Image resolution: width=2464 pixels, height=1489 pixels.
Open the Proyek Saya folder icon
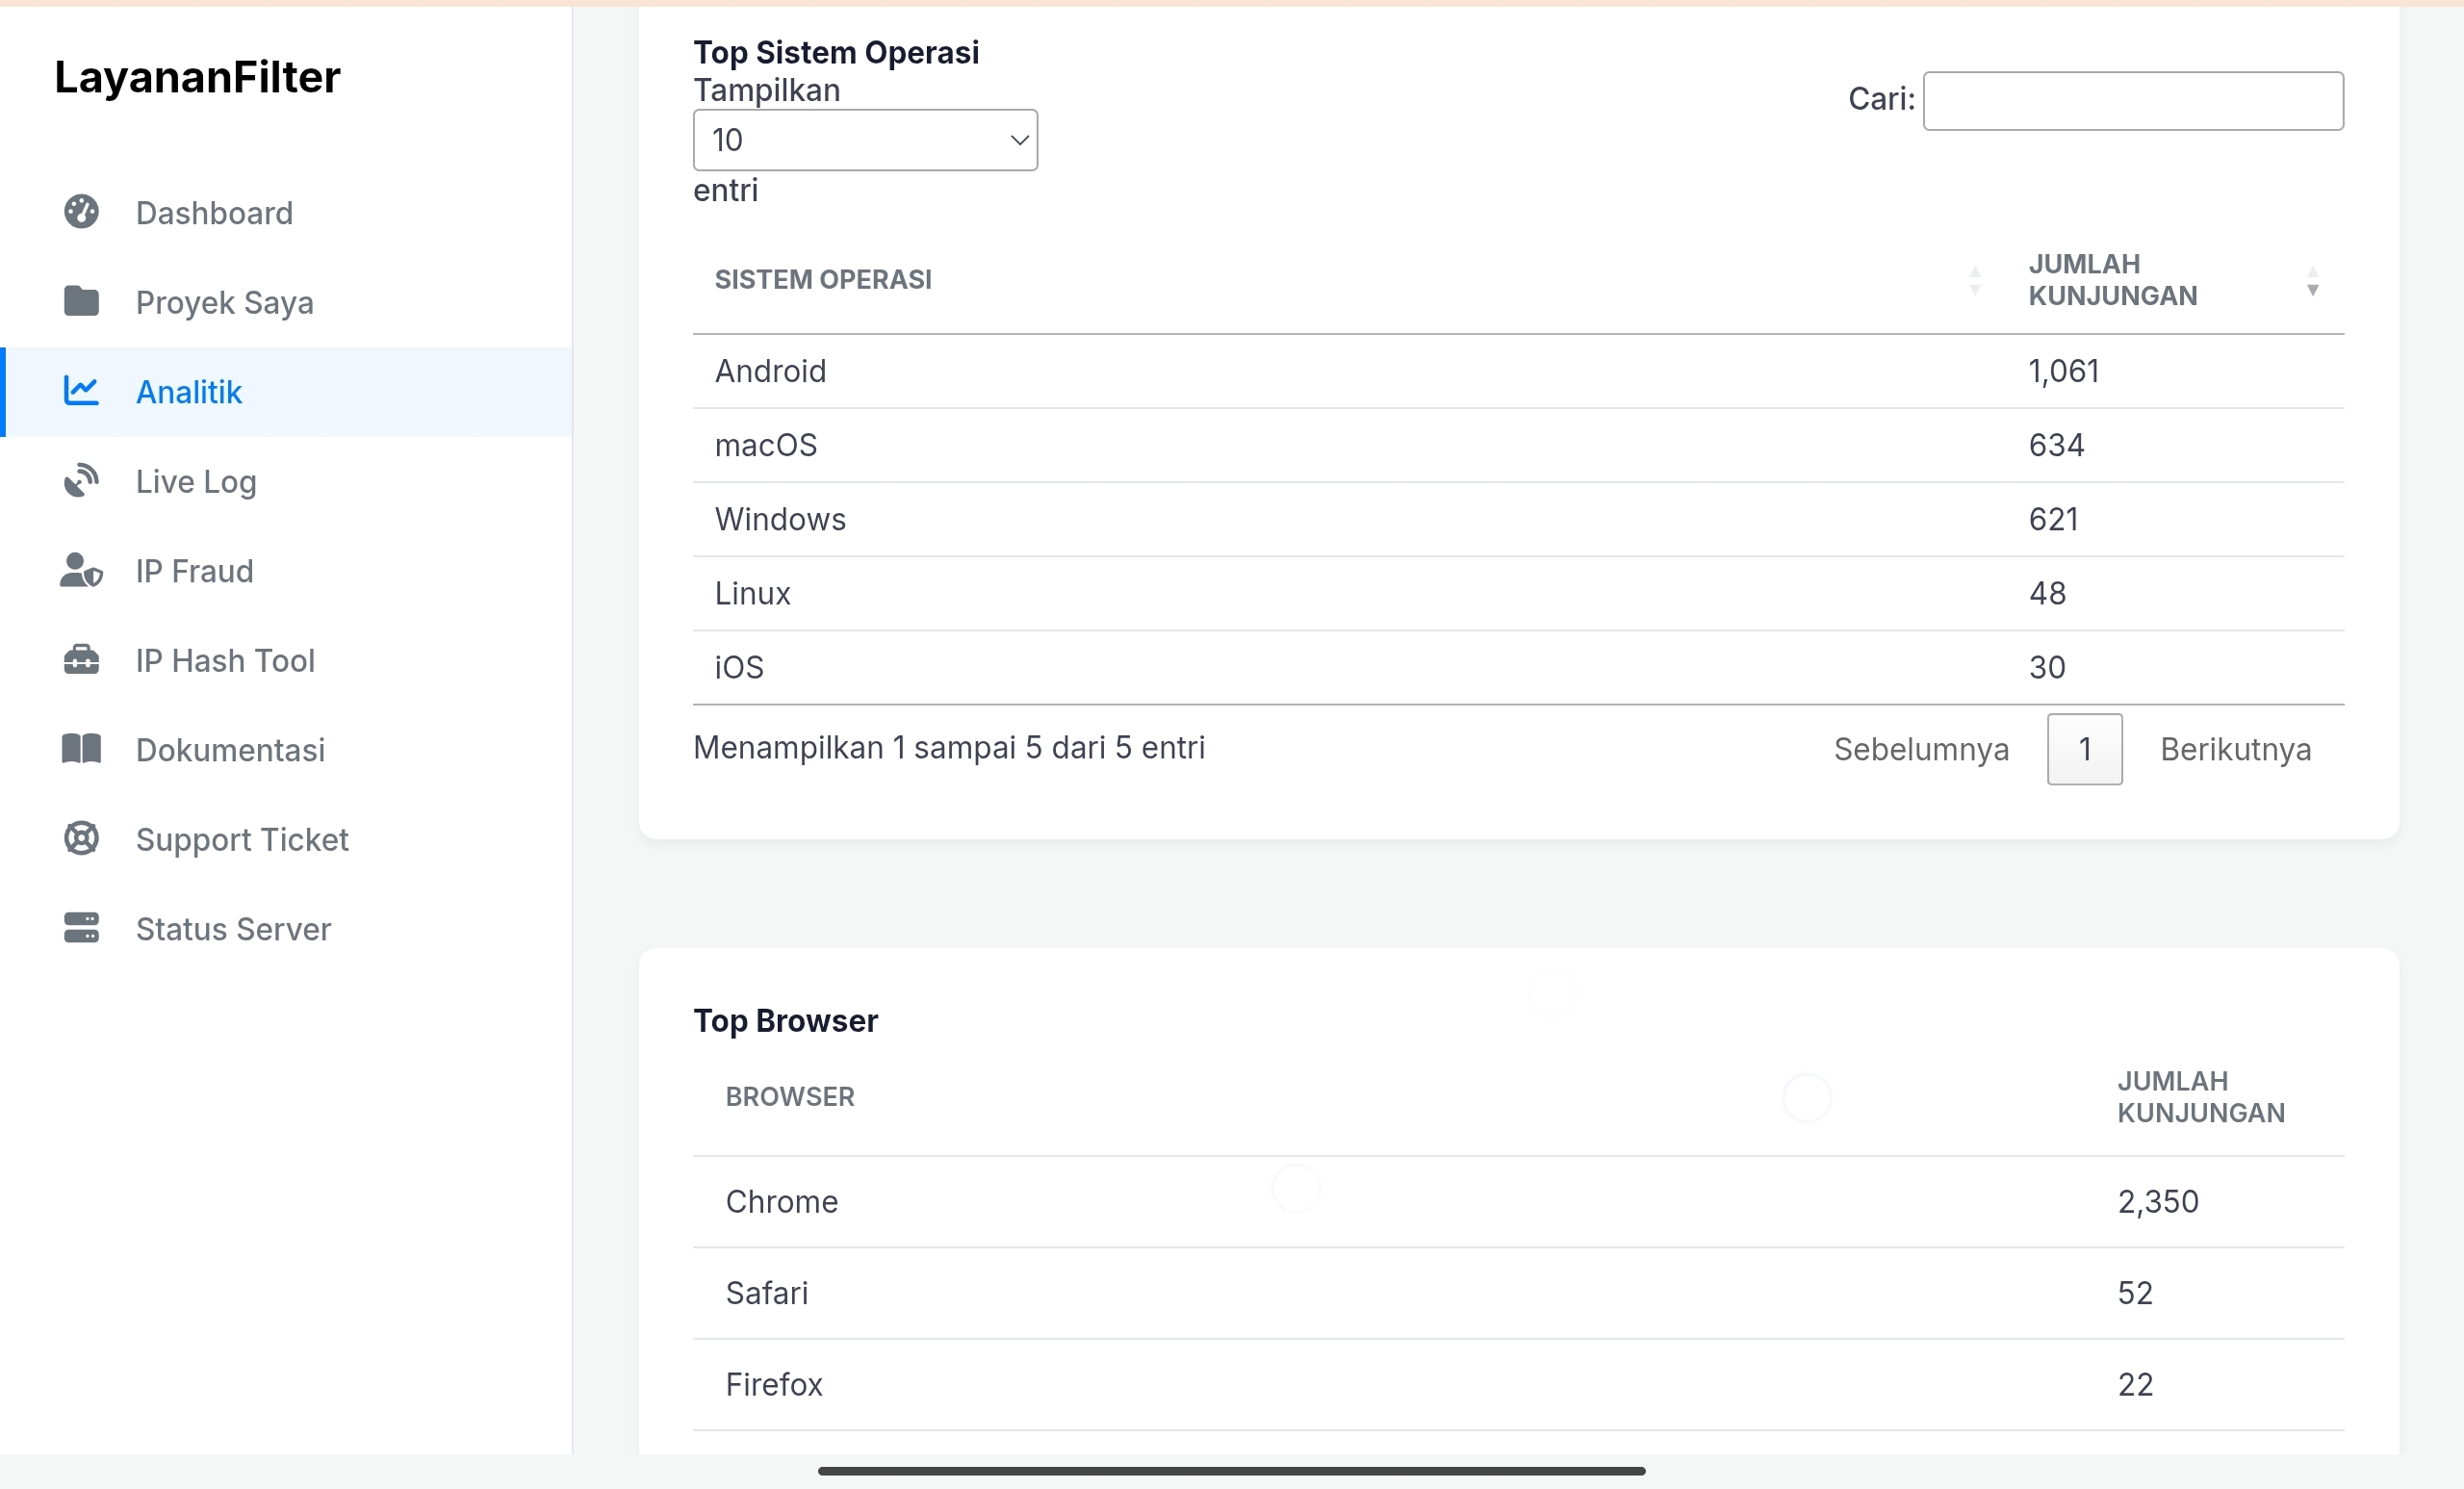(81, 301)
